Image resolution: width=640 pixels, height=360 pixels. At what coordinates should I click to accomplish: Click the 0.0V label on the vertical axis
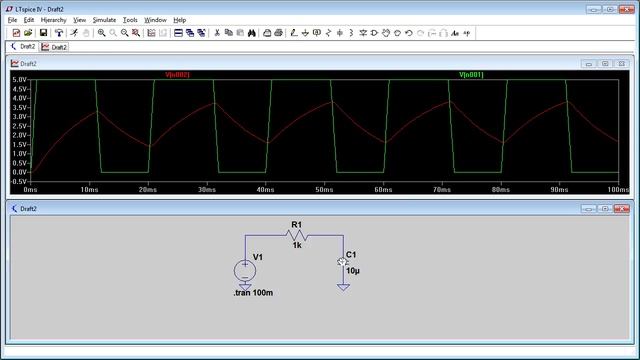(19, 172)
